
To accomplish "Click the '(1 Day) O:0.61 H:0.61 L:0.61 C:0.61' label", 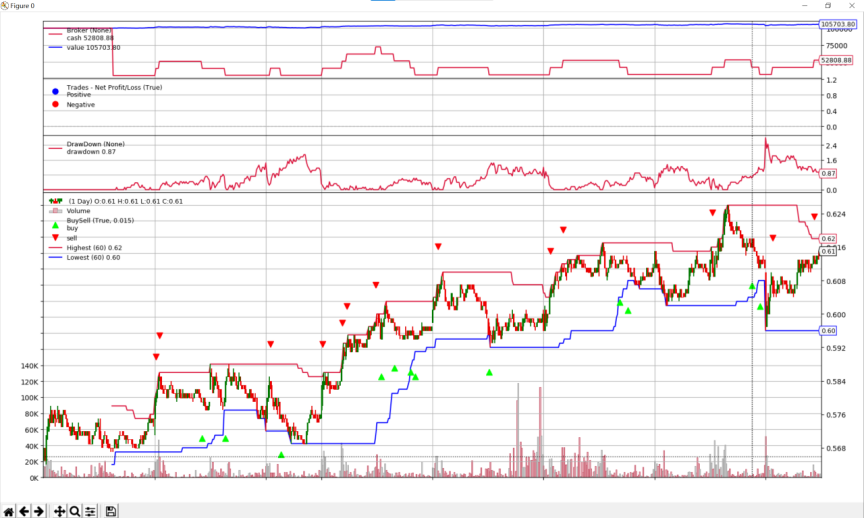I will pos(126,201).
